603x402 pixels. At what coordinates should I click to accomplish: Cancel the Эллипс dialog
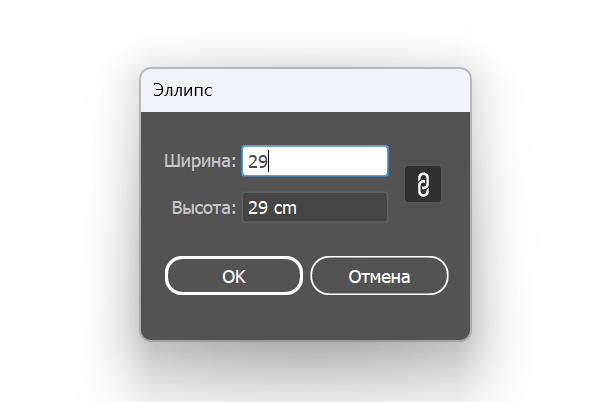(x=379, y=276)
